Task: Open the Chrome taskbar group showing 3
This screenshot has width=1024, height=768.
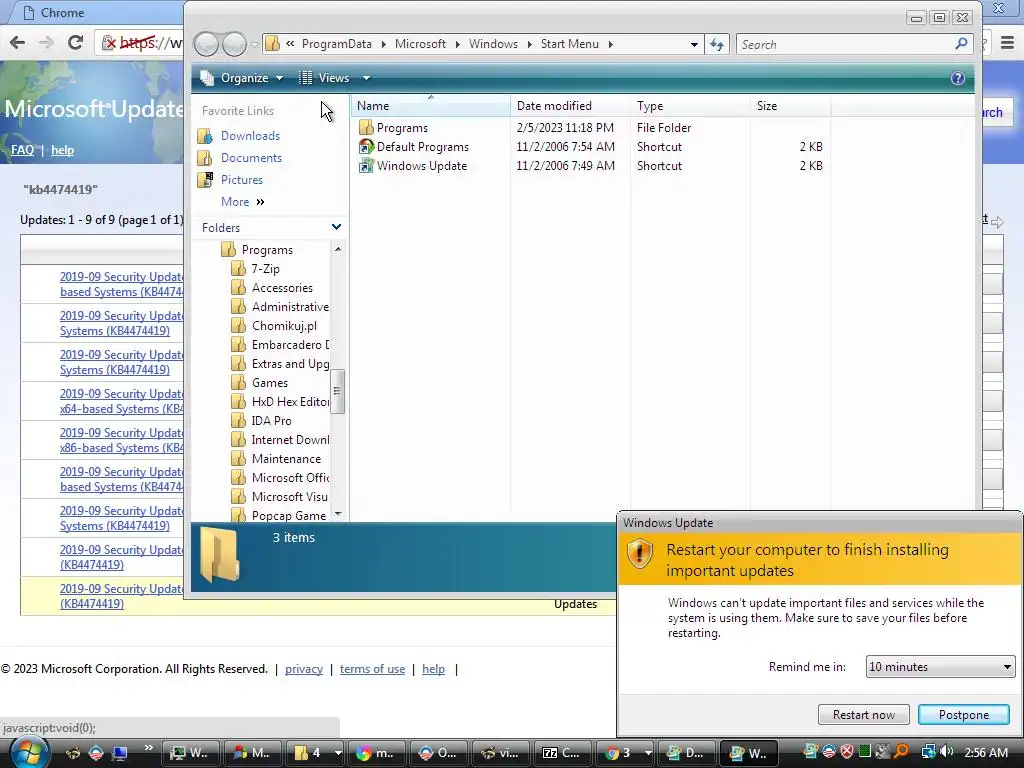Action: coord(626,753)
